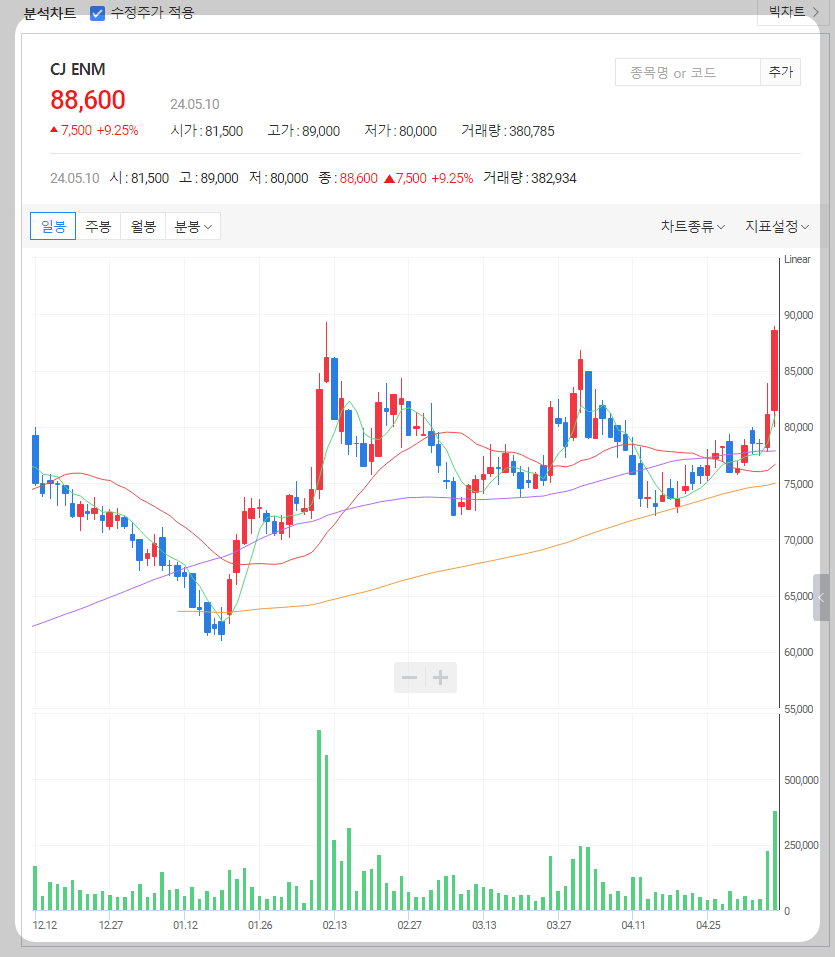Click the 88,600 current price
This screenshot has height=957, width=835.
[x=88, y=100]
